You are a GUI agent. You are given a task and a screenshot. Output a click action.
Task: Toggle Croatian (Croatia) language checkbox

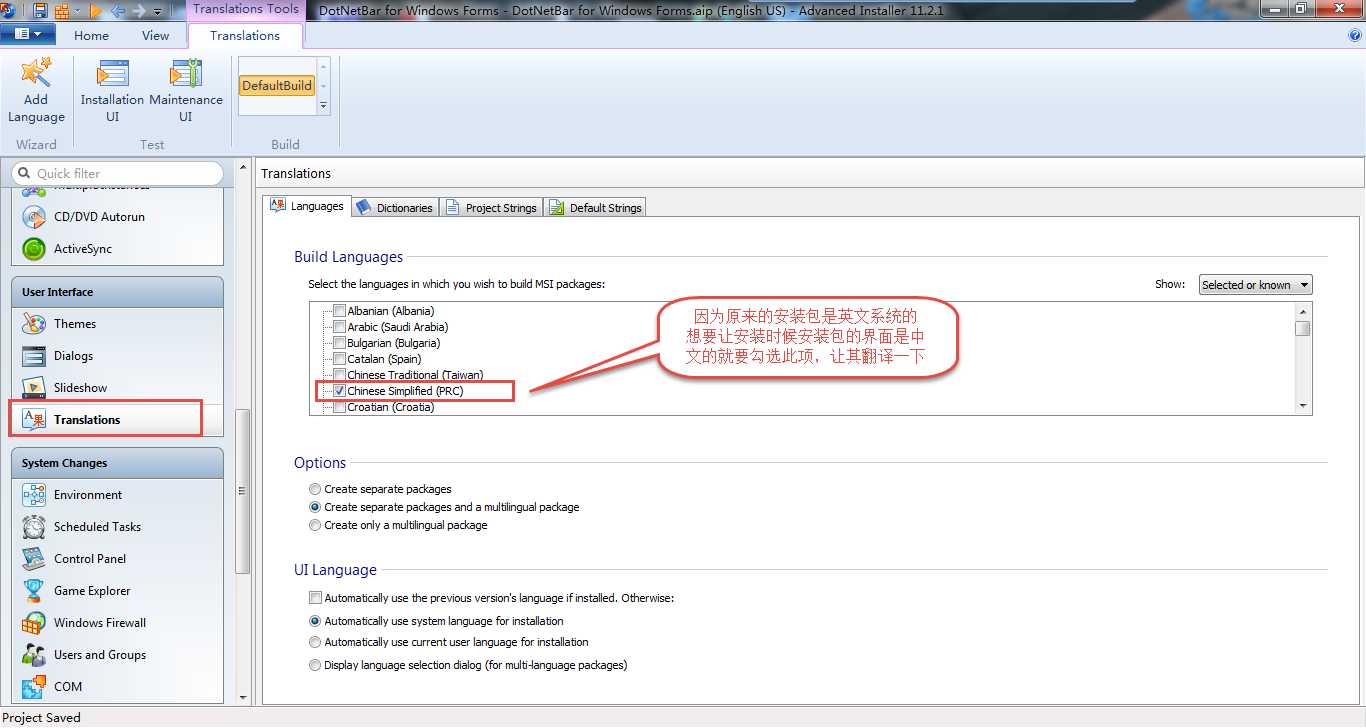(x=340, y=407)
